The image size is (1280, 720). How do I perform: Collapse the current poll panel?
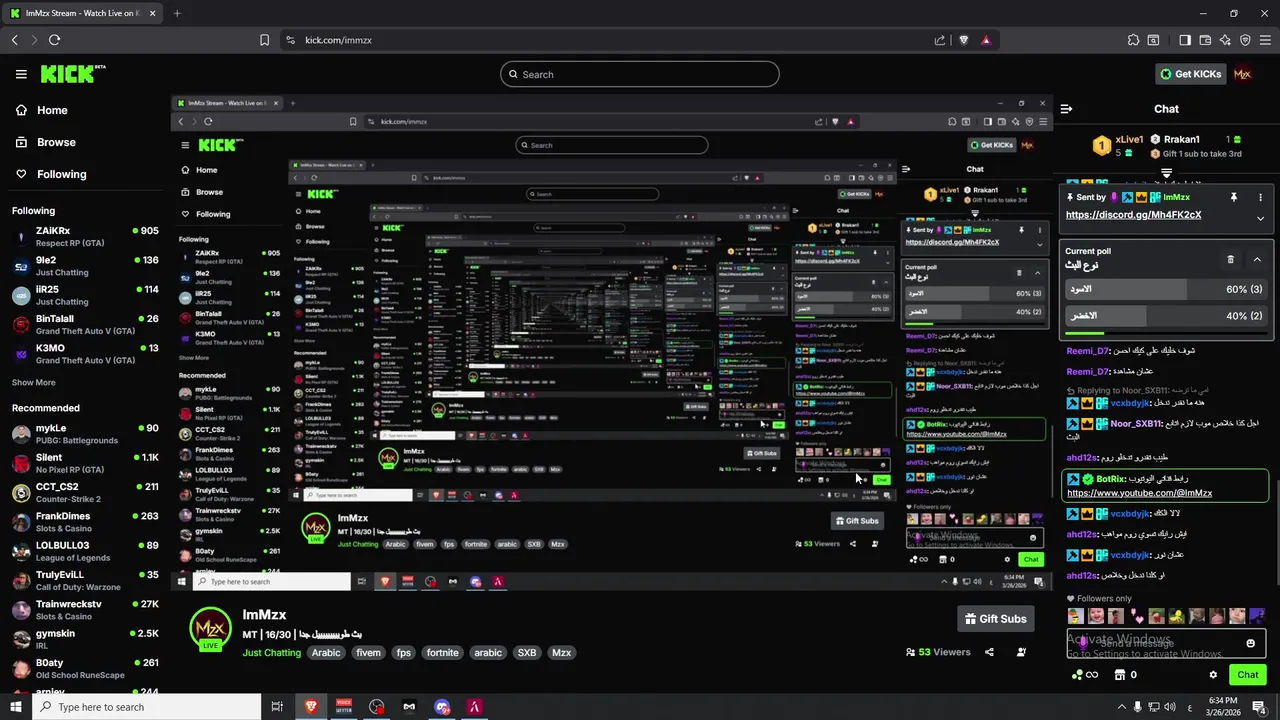pyautogui.click(x=1257, y=259)
